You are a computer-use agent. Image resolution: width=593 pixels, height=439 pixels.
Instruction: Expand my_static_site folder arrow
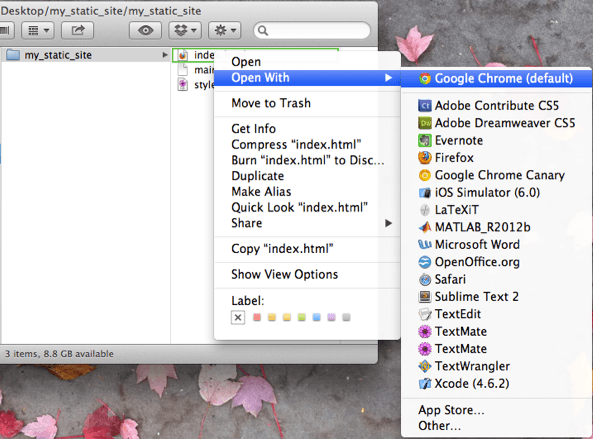pyautogui.click(x=165, y=55)
